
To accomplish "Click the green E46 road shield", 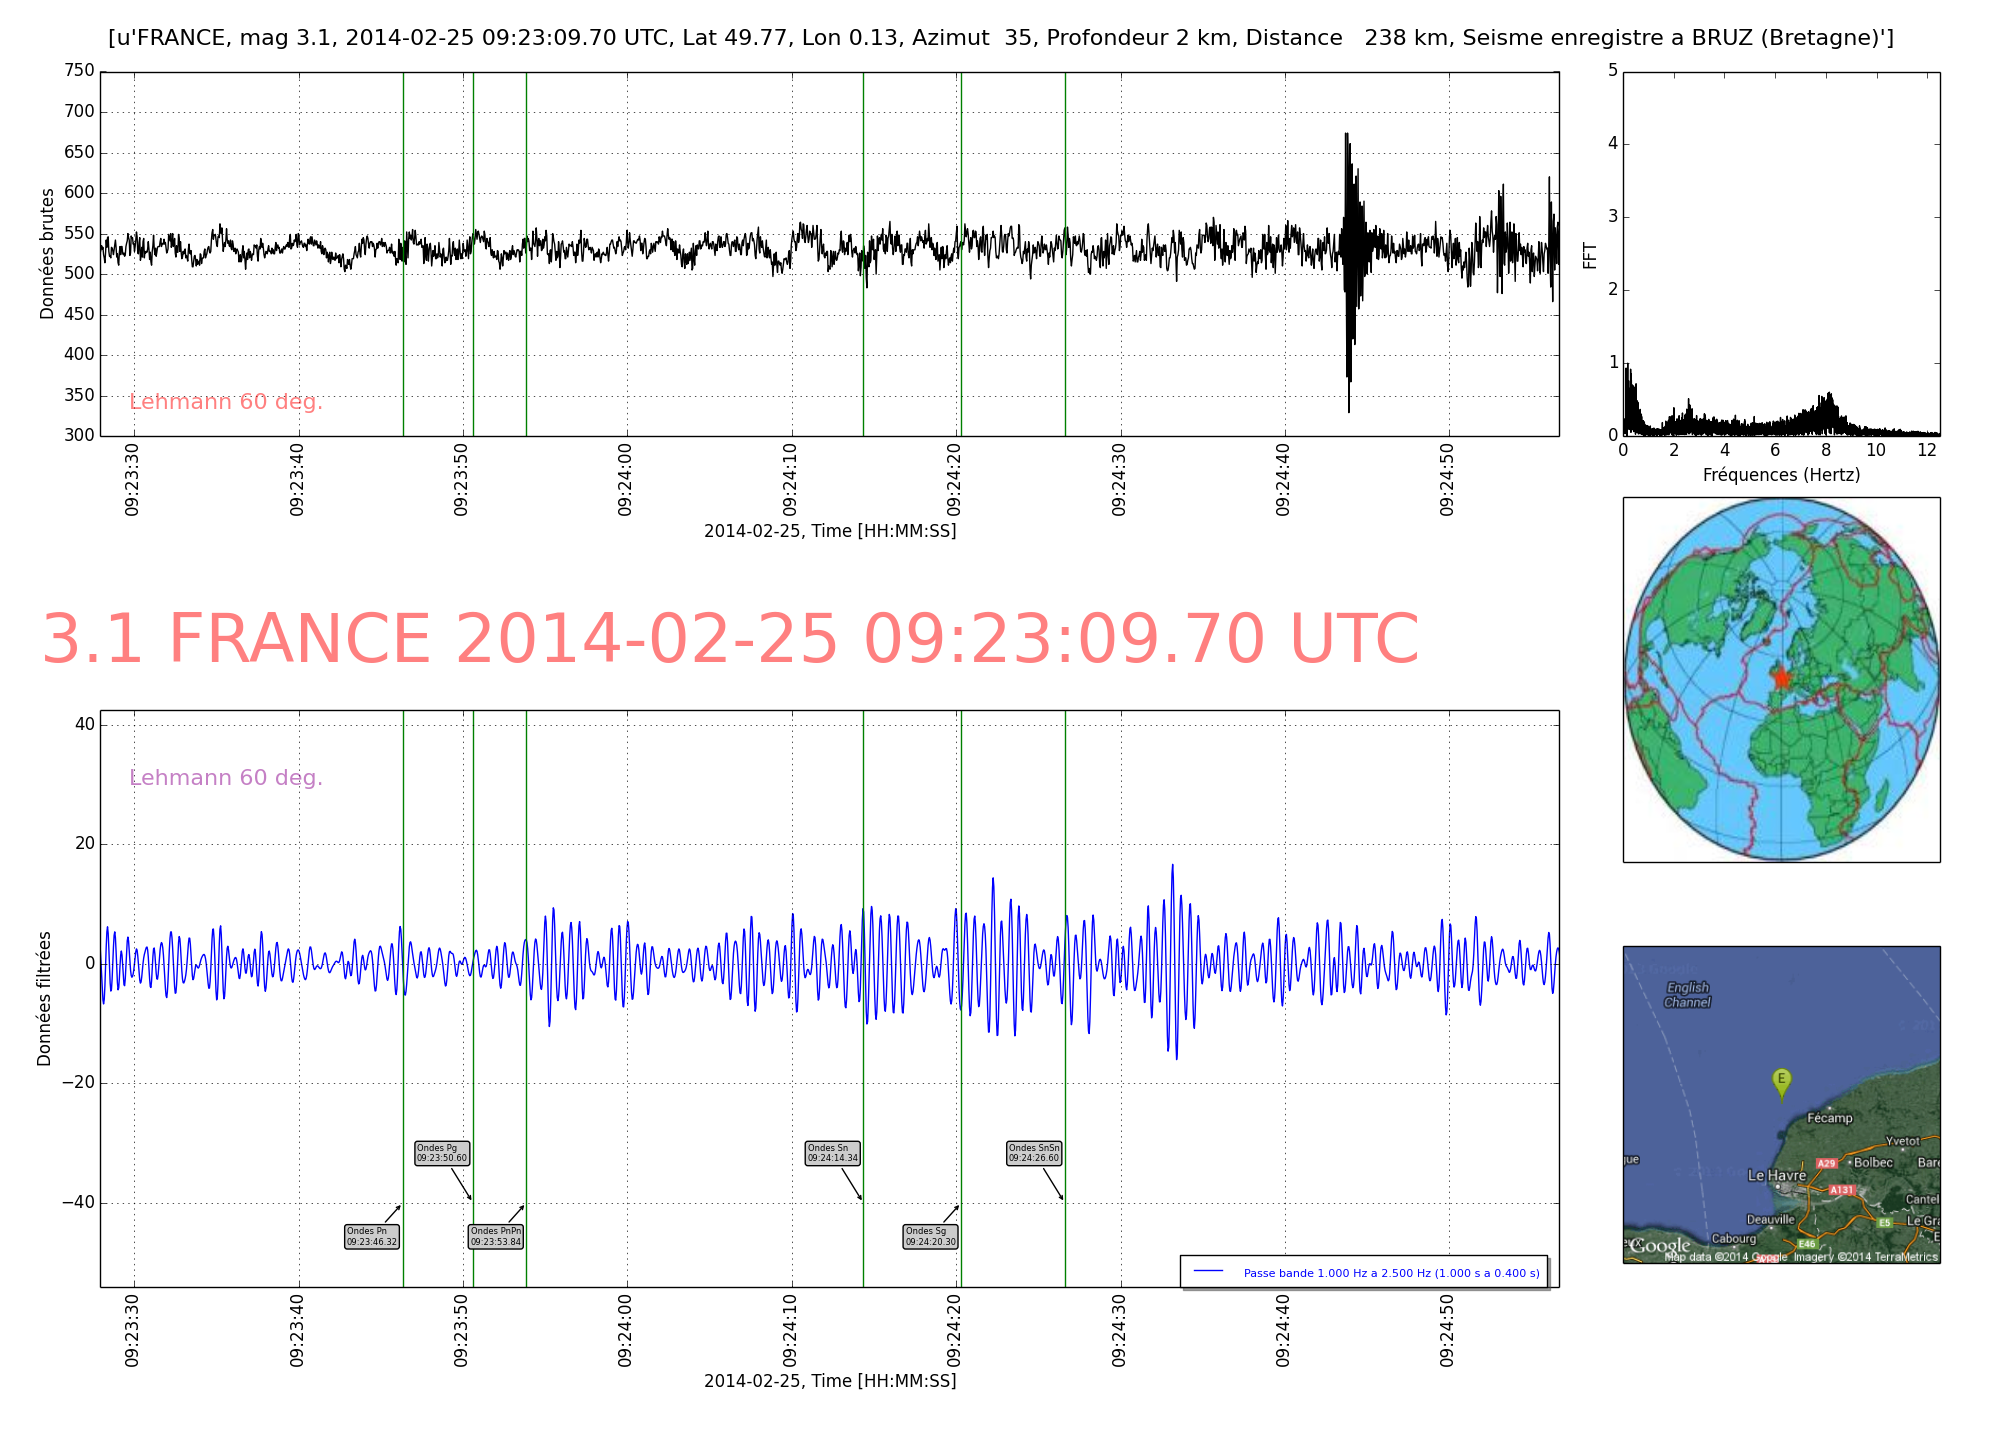I will 1806,1244.
